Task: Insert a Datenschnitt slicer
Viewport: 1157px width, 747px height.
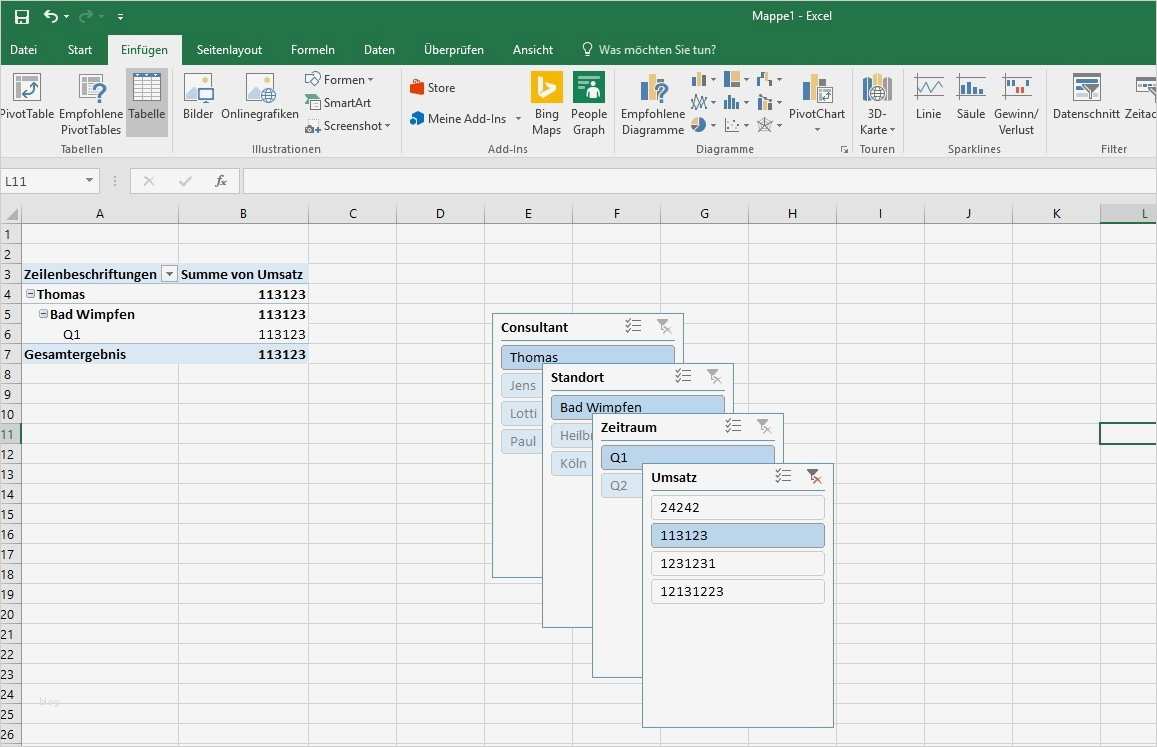Action: [x=1085, y=100]
